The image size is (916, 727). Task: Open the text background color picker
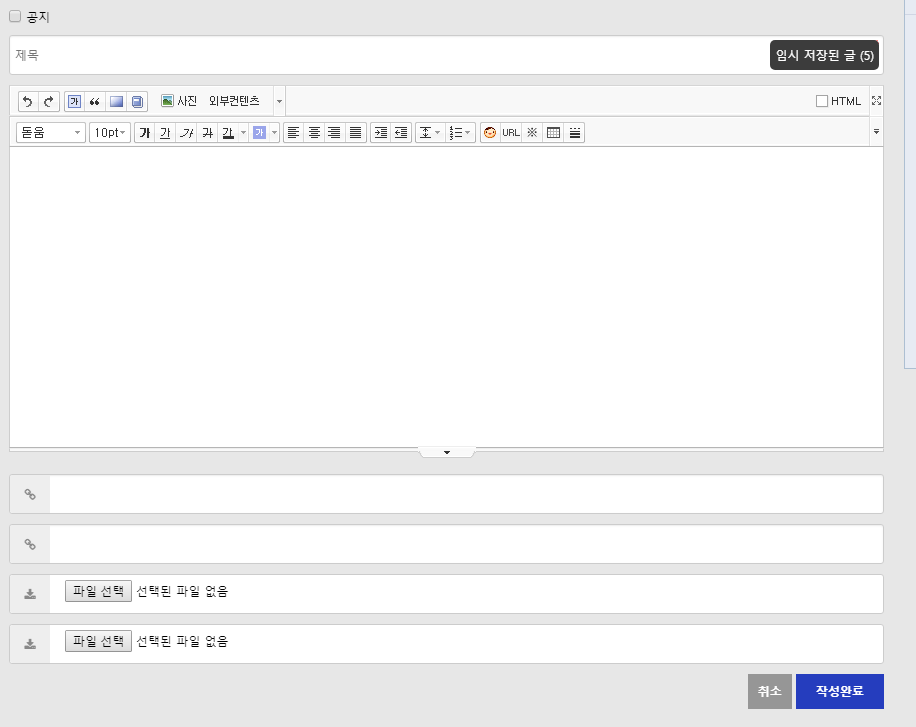click(x=260, y=133)
